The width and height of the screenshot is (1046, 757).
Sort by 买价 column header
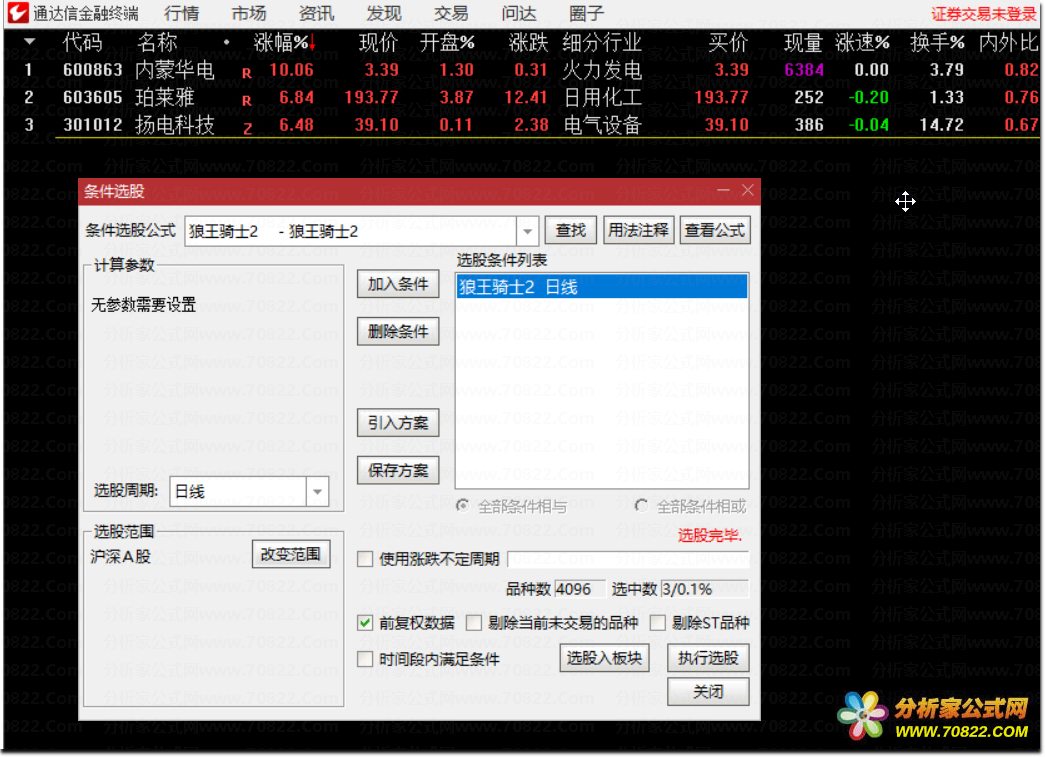tap(728, 43)
